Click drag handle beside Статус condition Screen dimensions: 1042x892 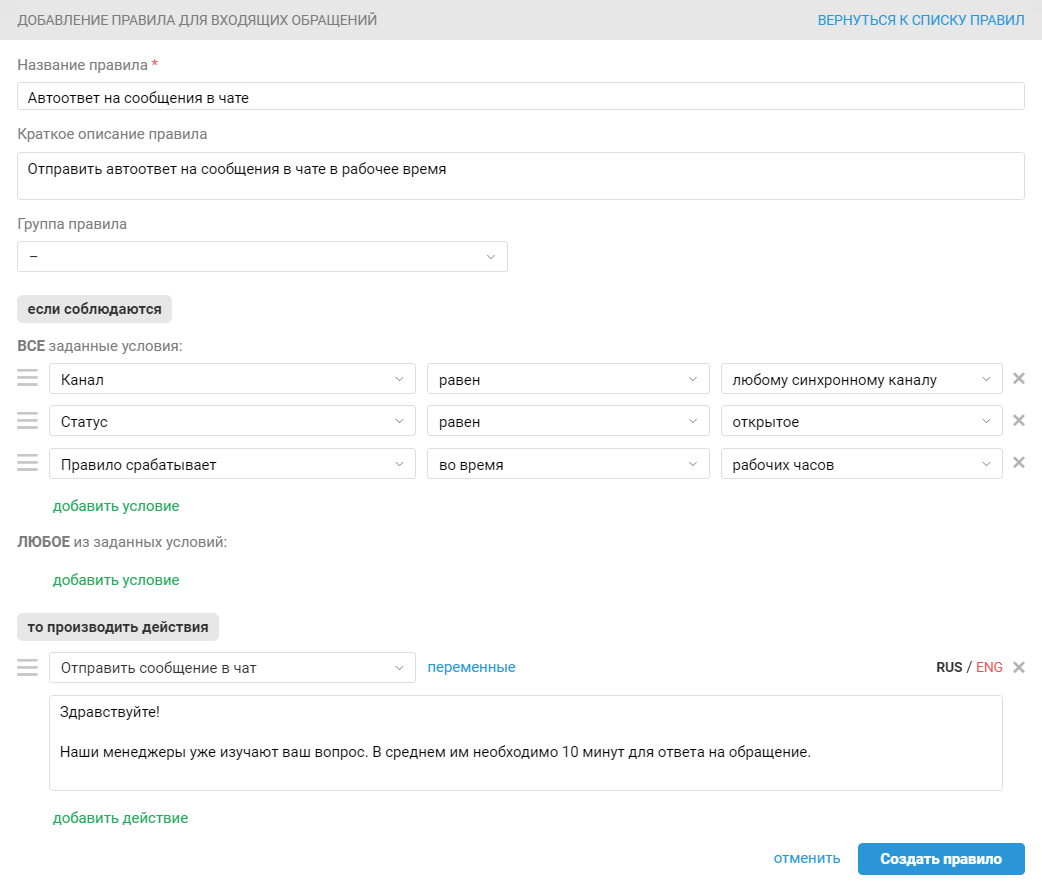point(27,420)
